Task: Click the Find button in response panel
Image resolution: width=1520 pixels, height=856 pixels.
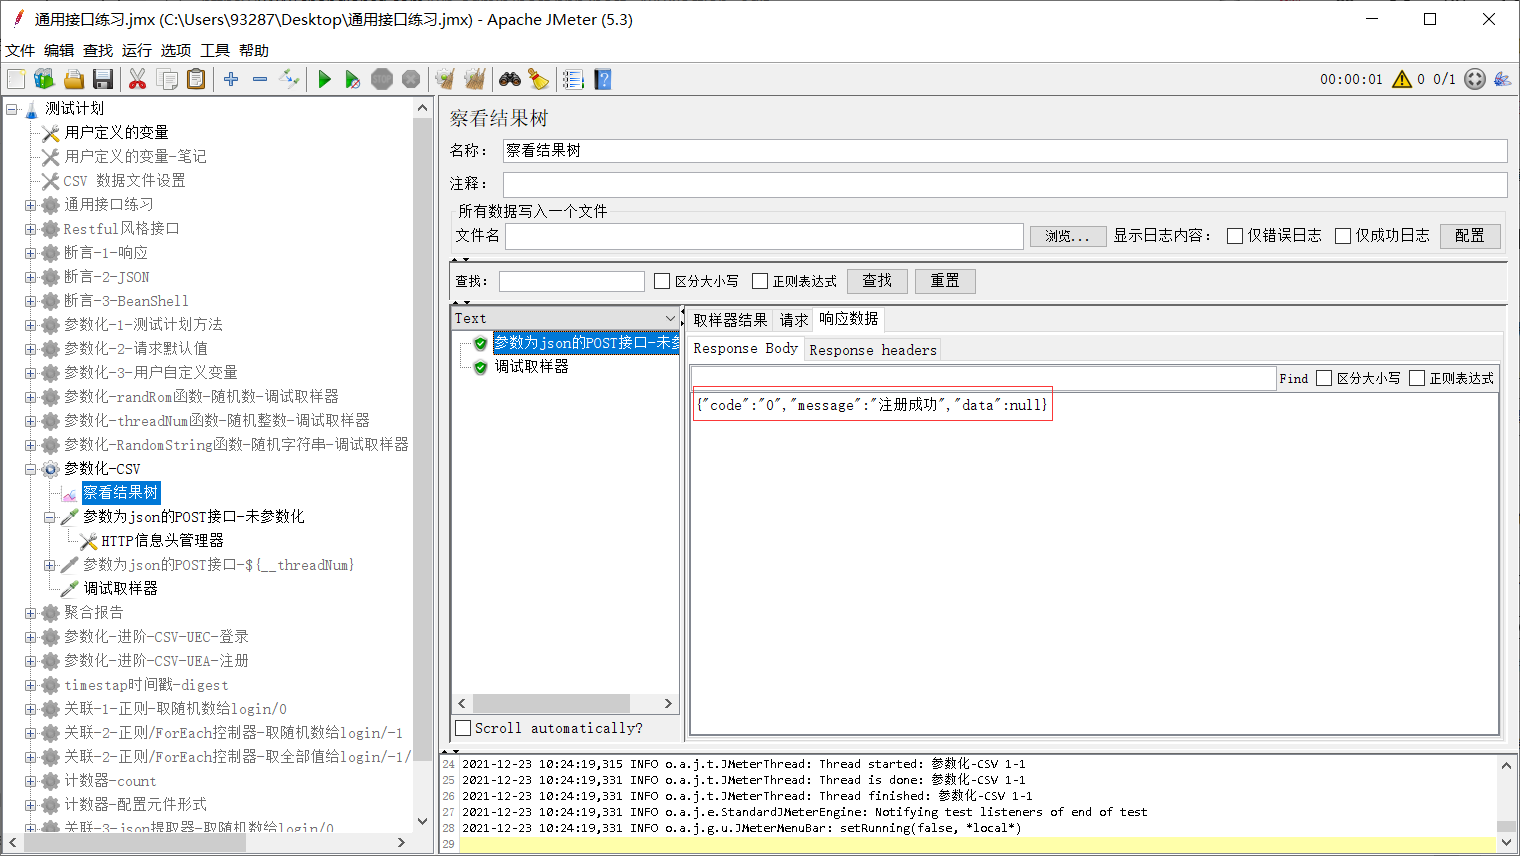Action: pos(1293,378)
